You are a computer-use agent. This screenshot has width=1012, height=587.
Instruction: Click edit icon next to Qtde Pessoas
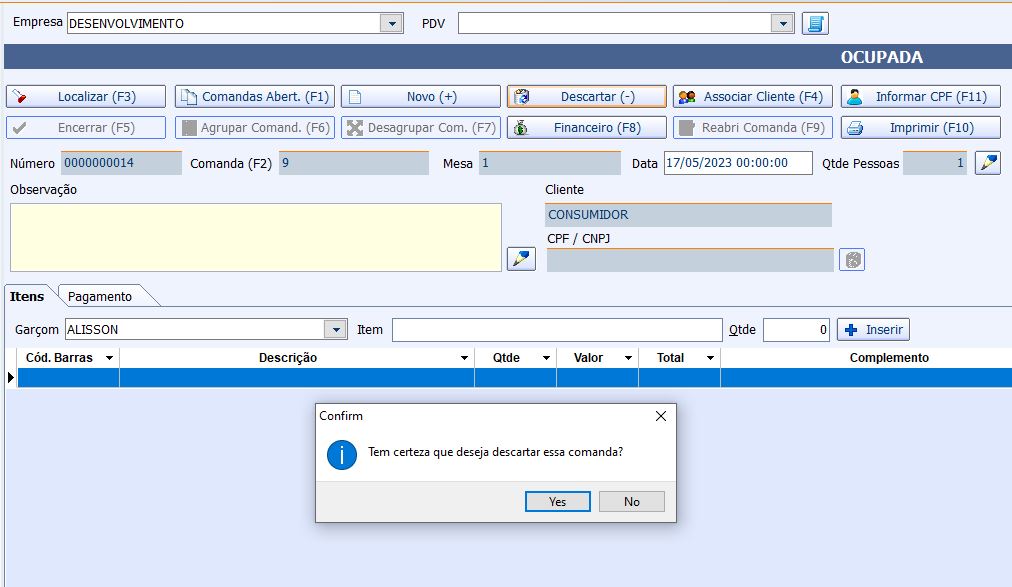click(987, 163)
